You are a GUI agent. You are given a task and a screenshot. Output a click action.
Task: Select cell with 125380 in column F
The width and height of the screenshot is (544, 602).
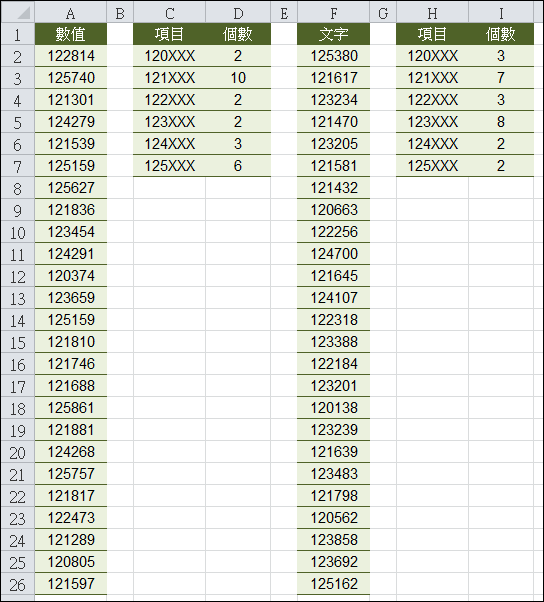coord(334,56)
